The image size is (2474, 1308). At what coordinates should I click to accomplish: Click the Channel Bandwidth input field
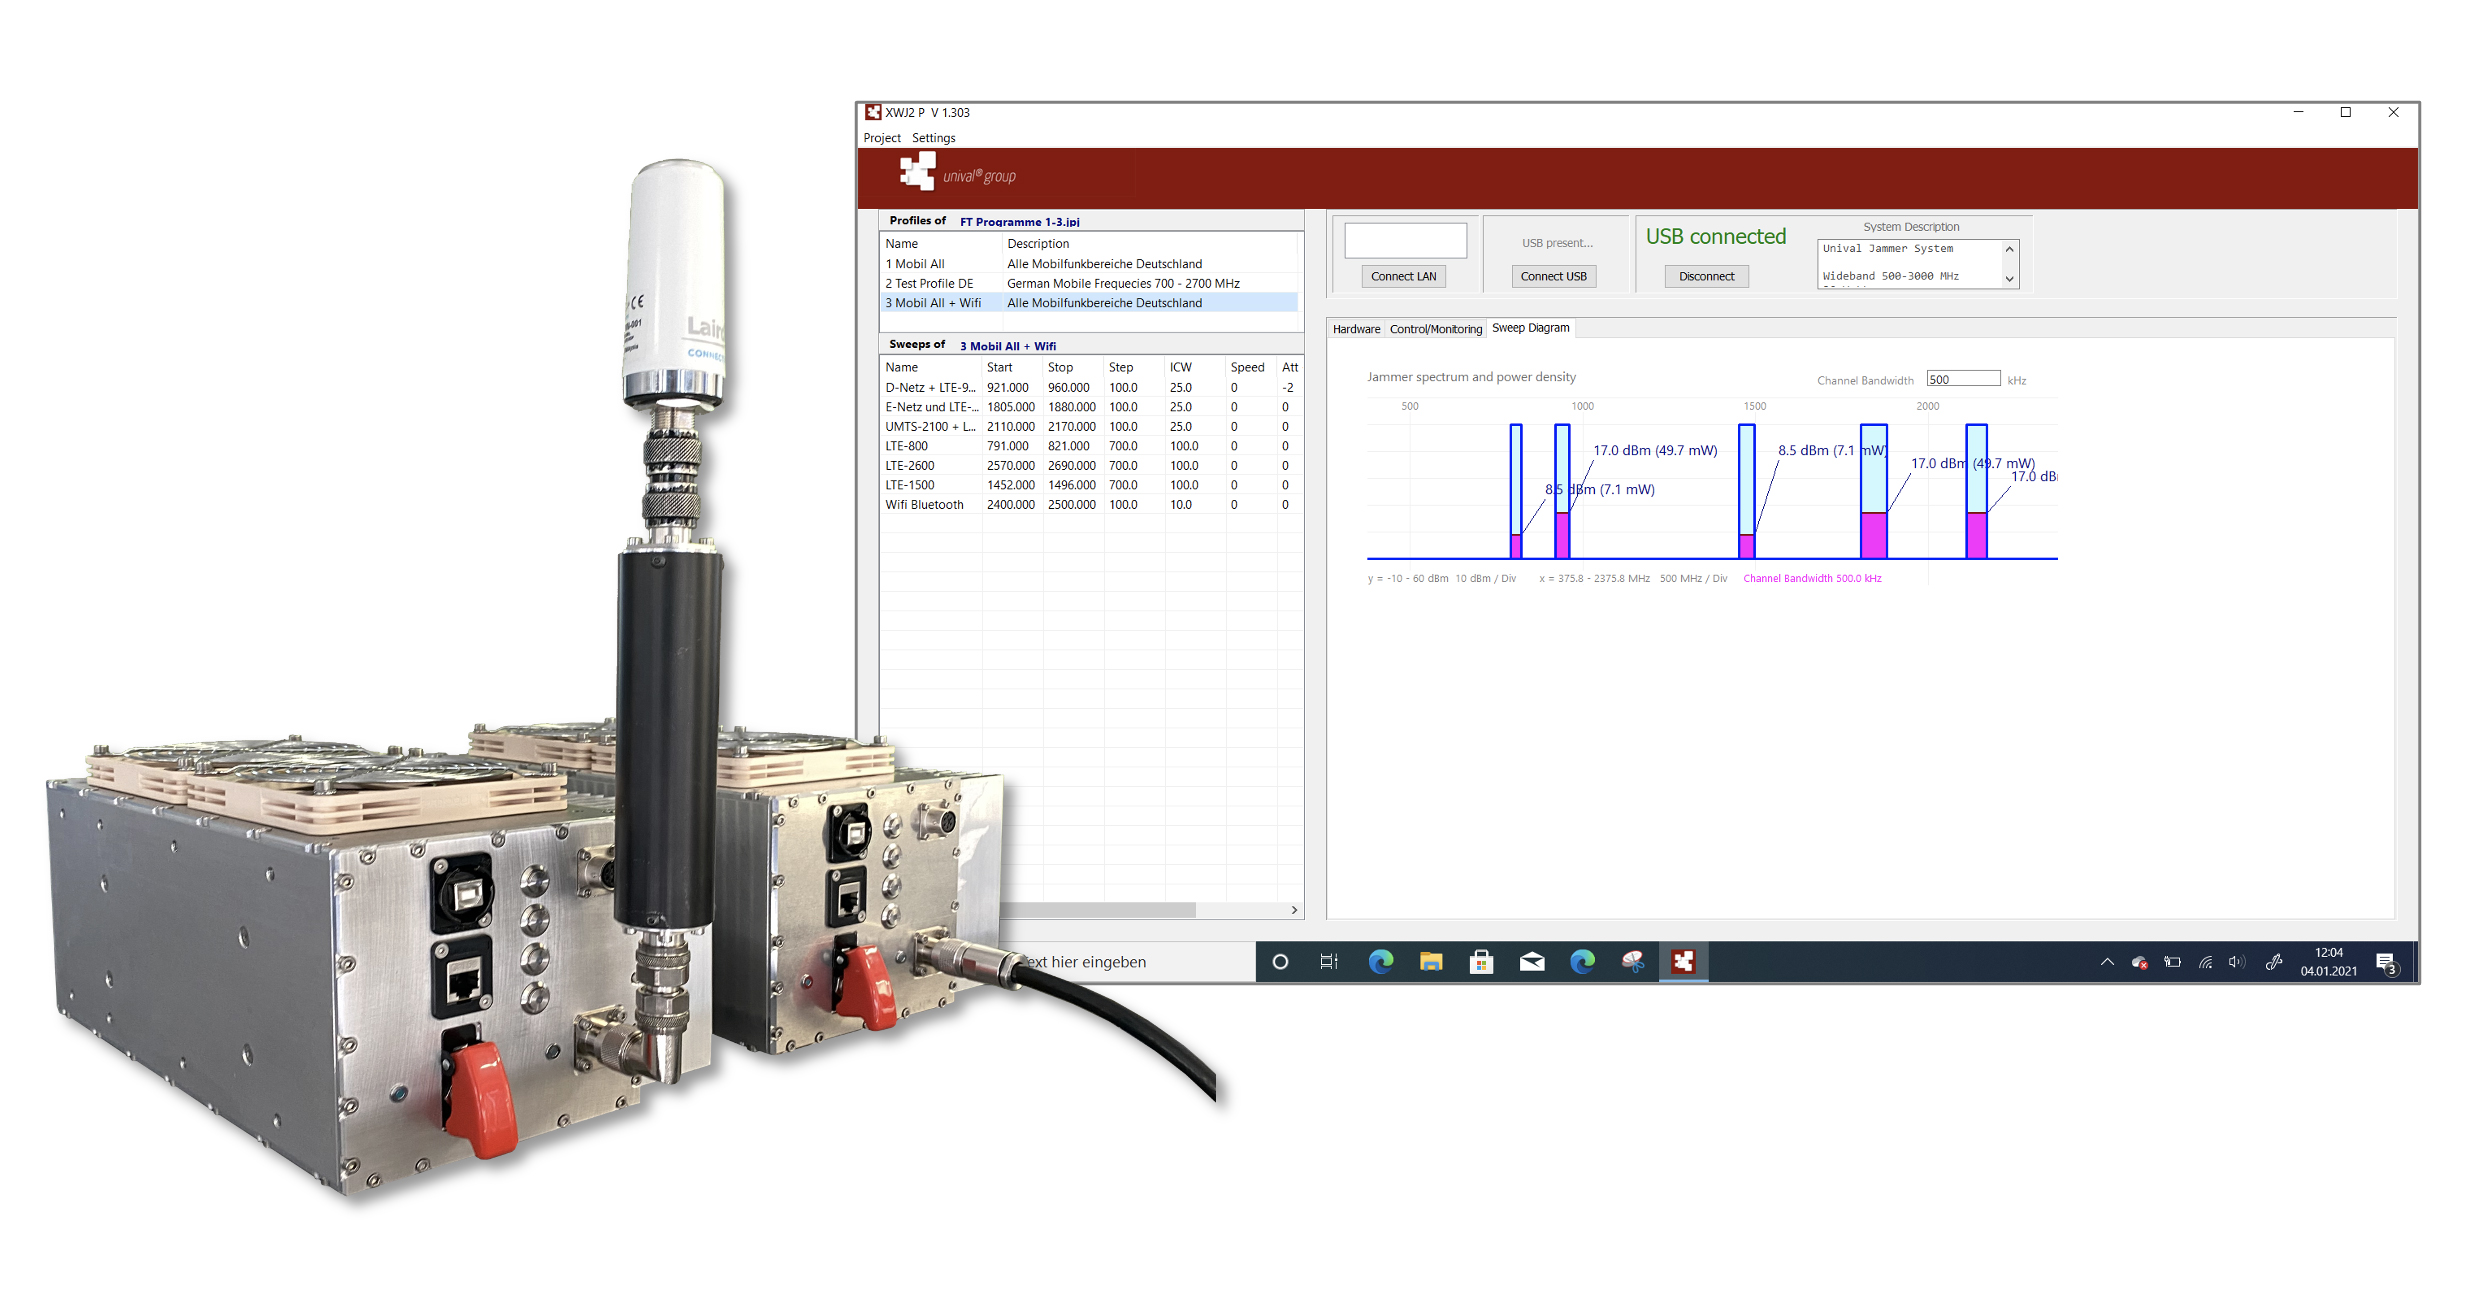point(1962,379)
